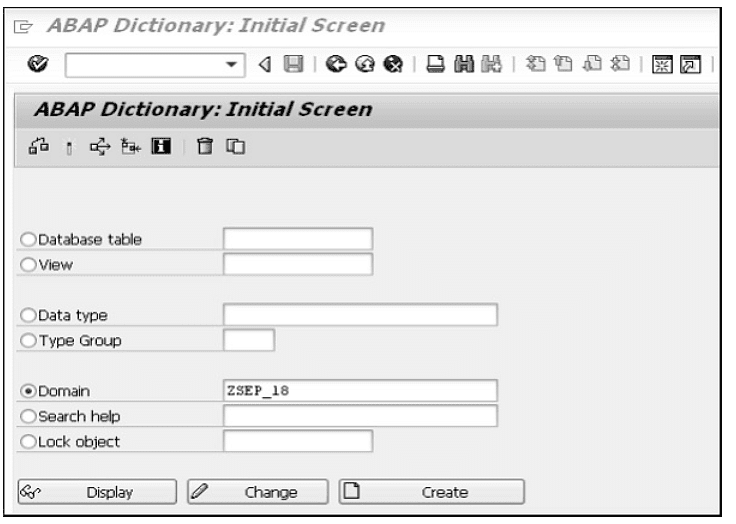Image resolution: width=736 pixels, height=524 pixels.
Task: Click the Activate matchstick icon
Action: [x=69, y=147]
